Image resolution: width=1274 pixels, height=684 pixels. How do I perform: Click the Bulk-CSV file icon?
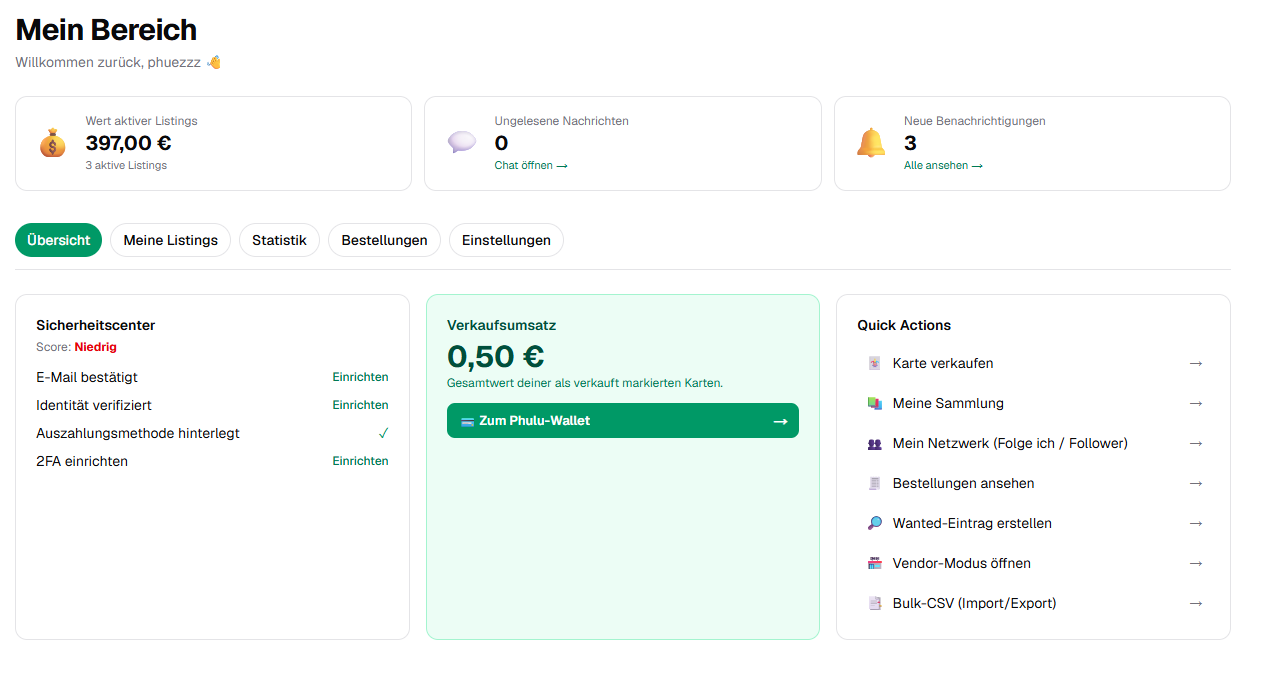click(875, 603)
